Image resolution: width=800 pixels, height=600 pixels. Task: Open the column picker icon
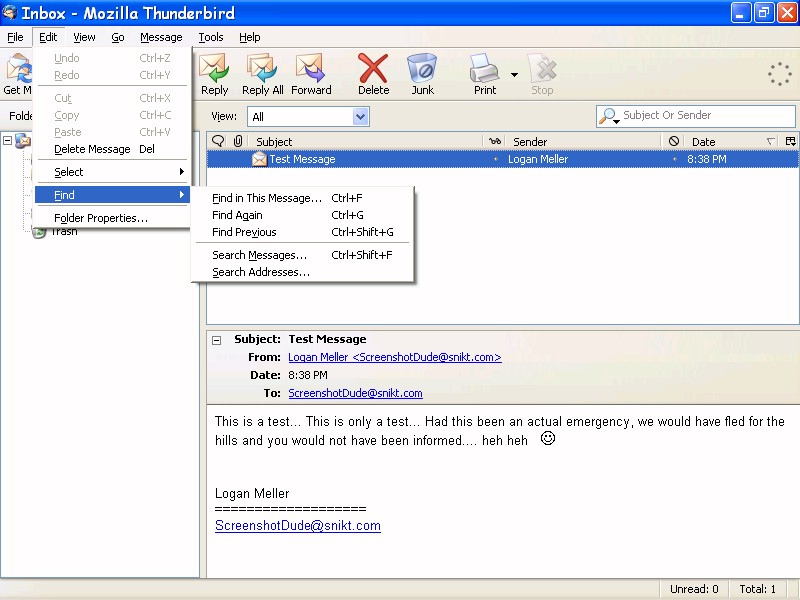tap(790, 141)
